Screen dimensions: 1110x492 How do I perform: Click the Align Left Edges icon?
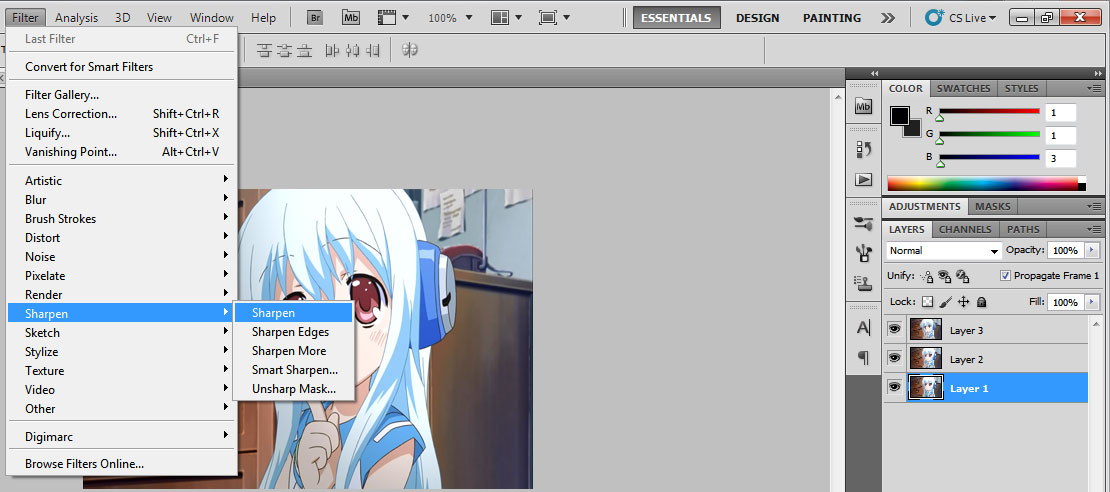click(x=332, y=50)
